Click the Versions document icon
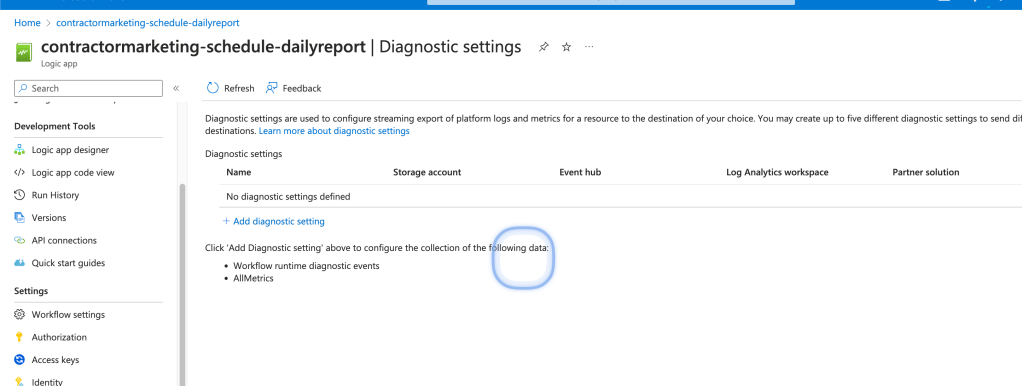 pyautogui.click(x=20, y=218)
